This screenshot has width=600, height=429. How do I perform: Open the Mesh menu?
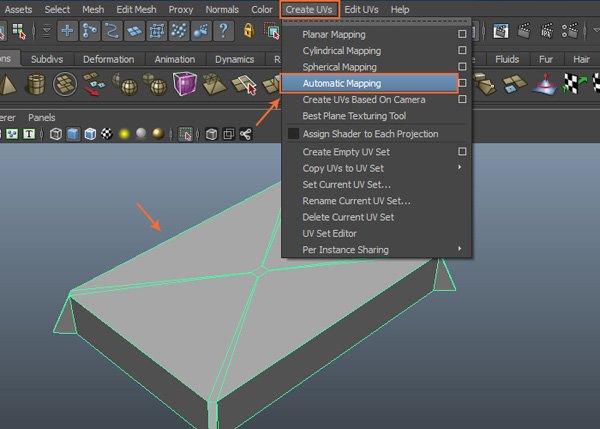pos(93,10)
